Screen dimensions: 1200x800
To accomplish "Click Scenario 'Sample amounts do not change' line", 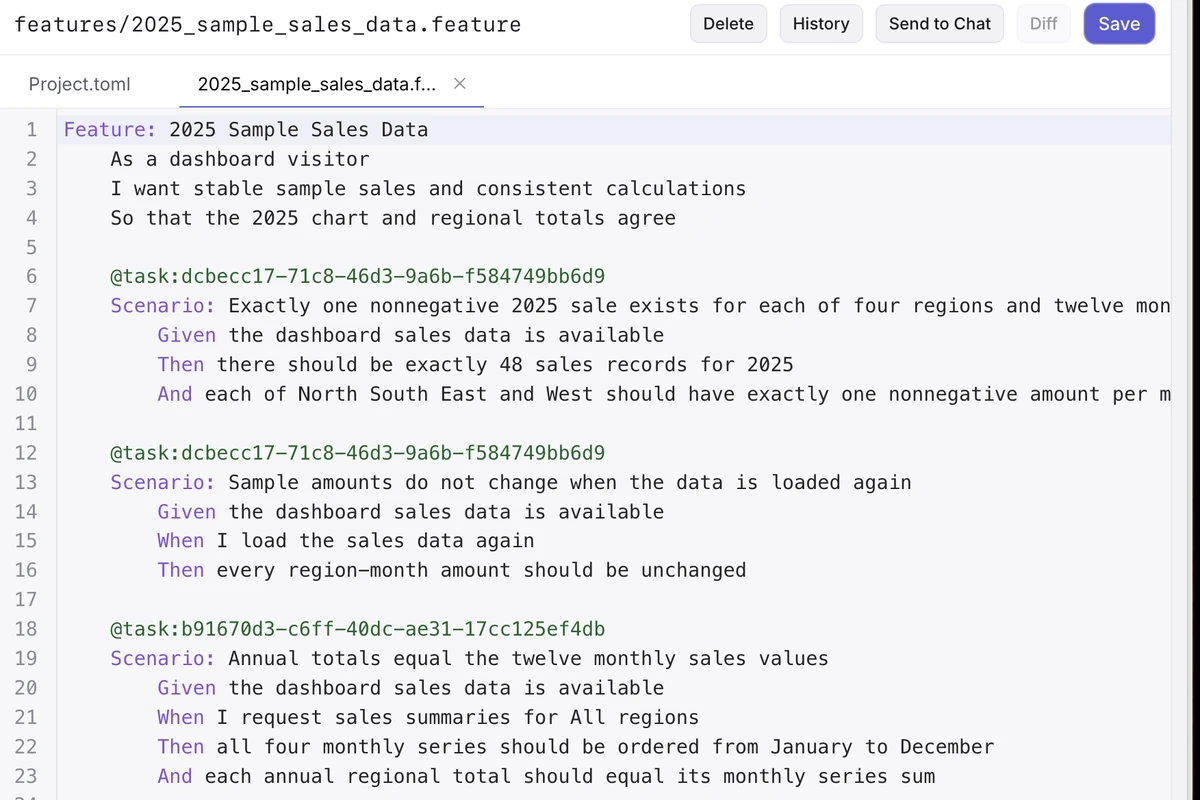I will [511, 482].
